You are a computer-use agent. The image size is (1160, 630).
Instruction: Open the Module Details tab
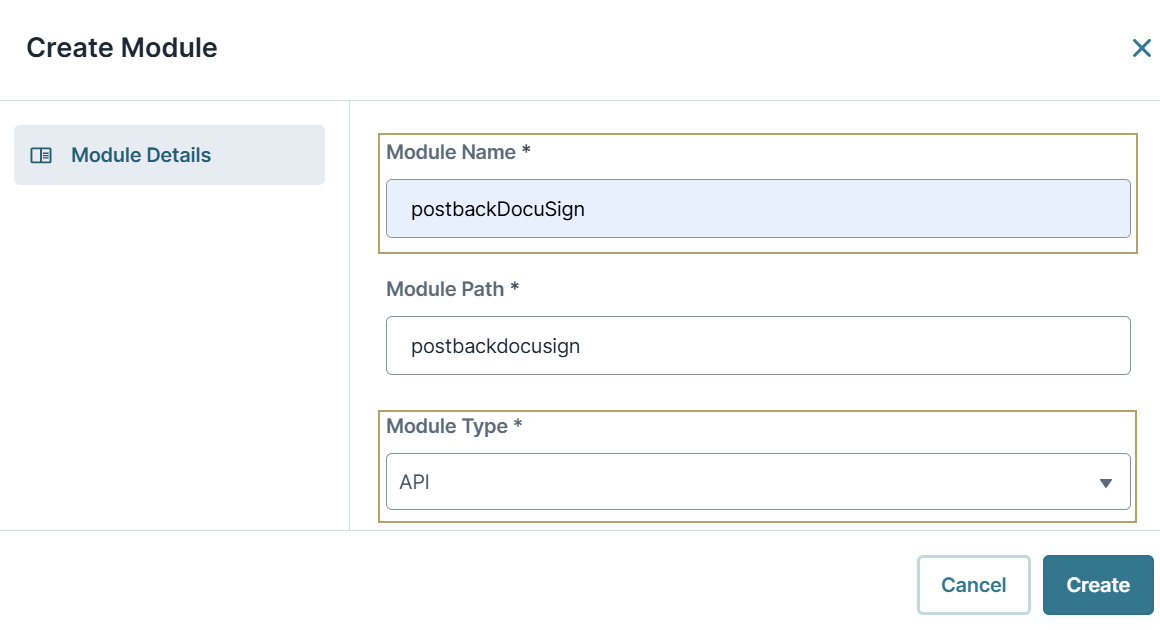[169, 155]
